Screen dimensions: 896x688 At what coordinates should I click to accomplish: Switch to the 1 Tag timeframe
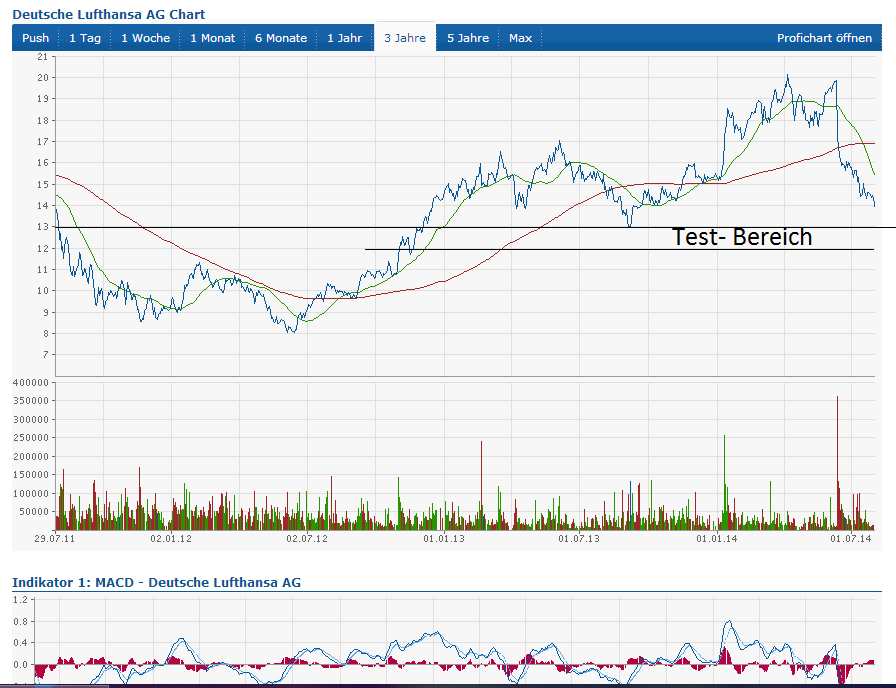coord(85,38)
